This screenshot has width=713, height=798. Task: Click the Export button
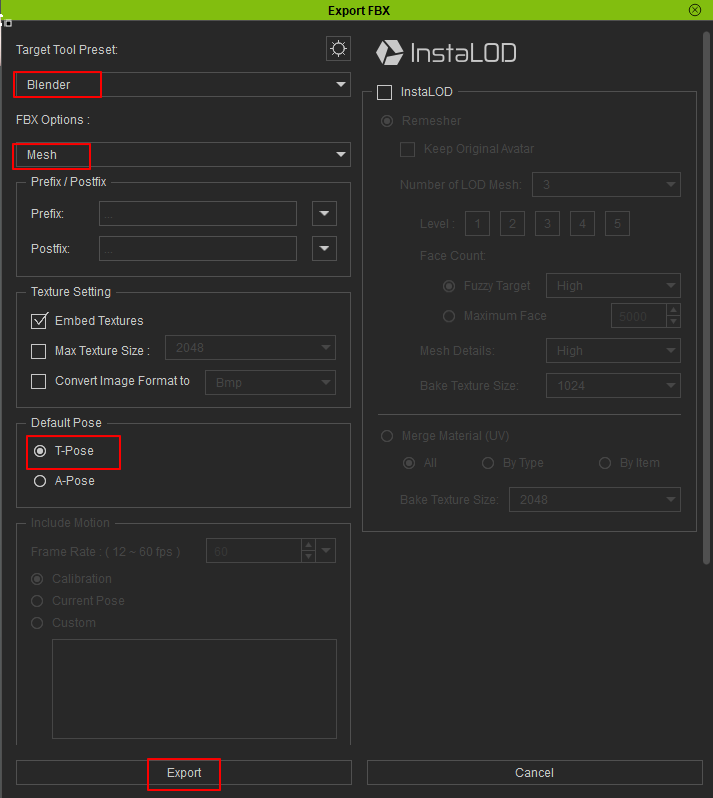tap(184, 773)
